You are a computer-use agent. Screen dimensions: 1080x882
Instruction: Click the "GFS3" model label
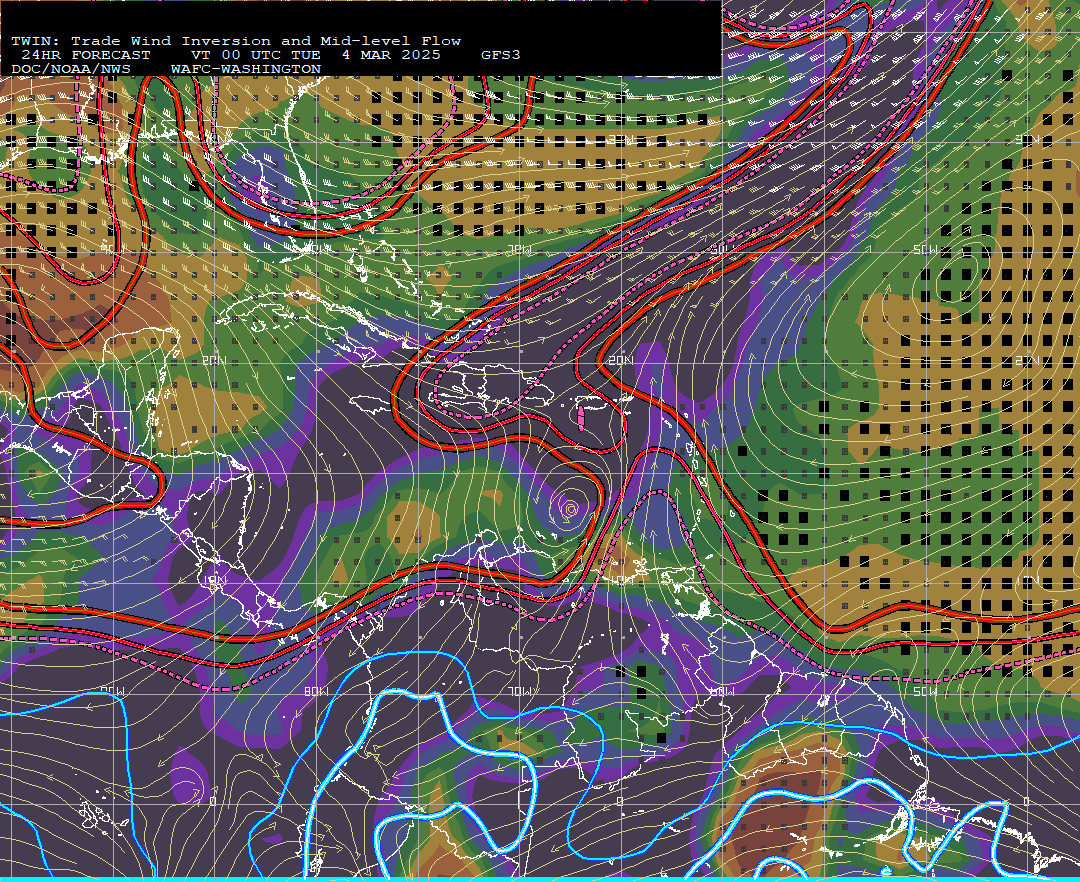[x=500, y=55]
